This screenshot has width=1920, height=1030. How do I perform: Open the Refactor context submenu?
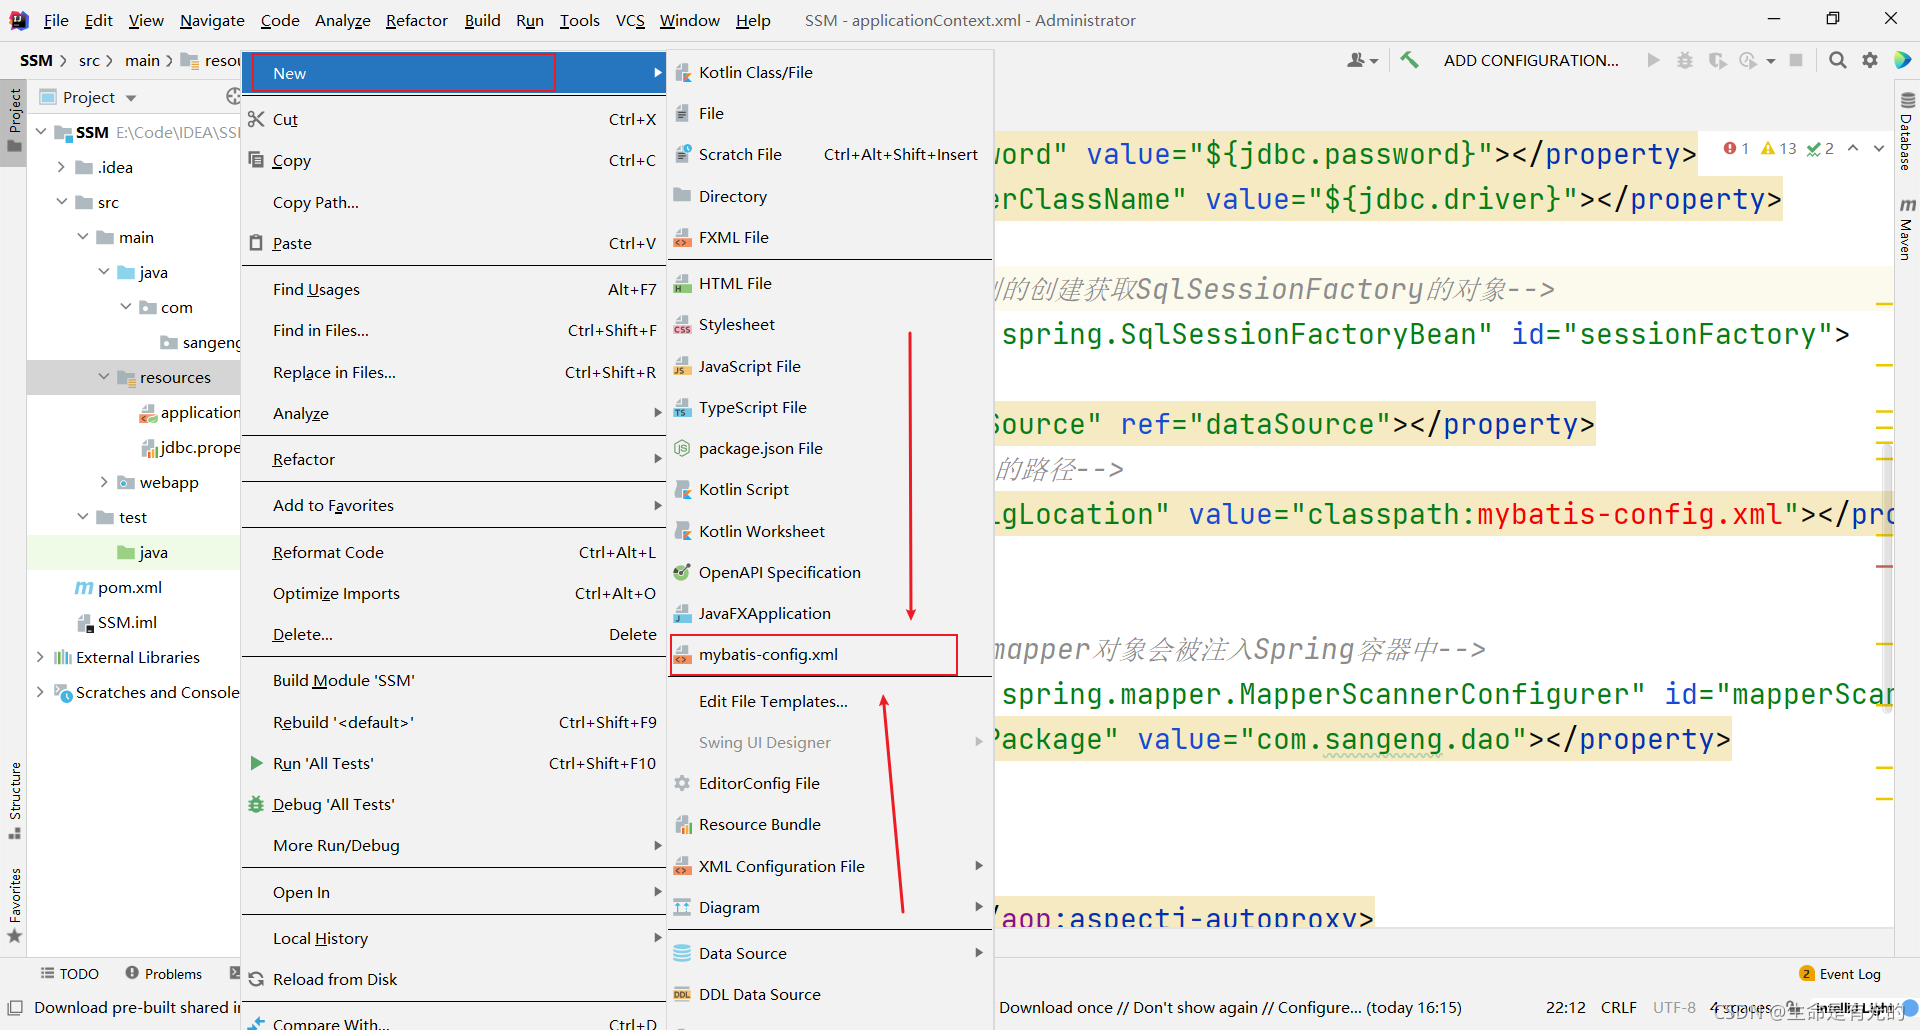coord(454,459)
